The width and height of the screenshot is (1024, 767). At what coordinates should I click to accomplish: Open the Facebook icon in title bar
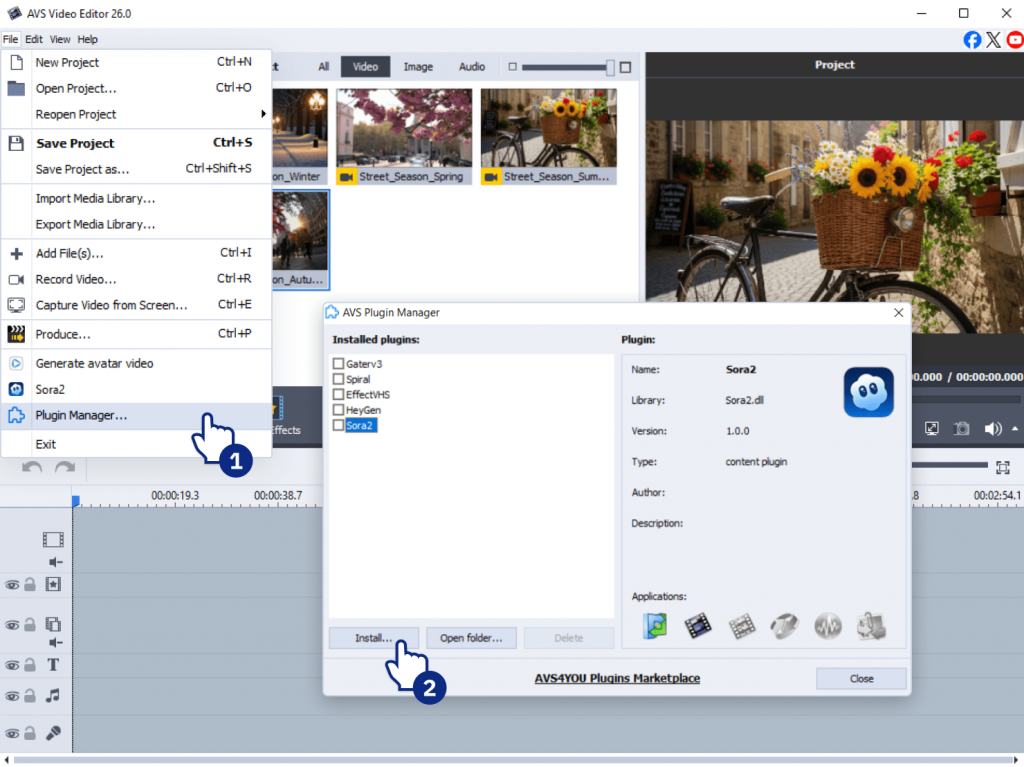pos(972,40)
